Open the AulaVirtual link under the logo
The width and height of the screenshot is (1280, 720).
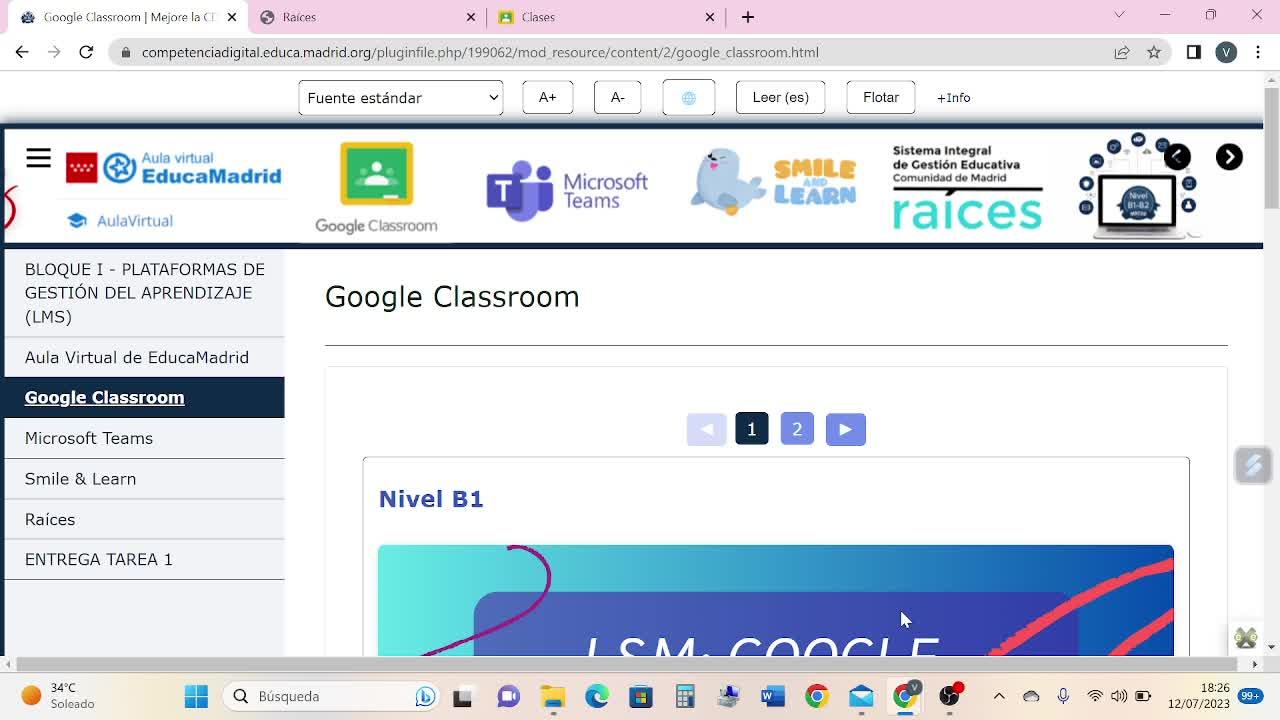coord(120,221)
